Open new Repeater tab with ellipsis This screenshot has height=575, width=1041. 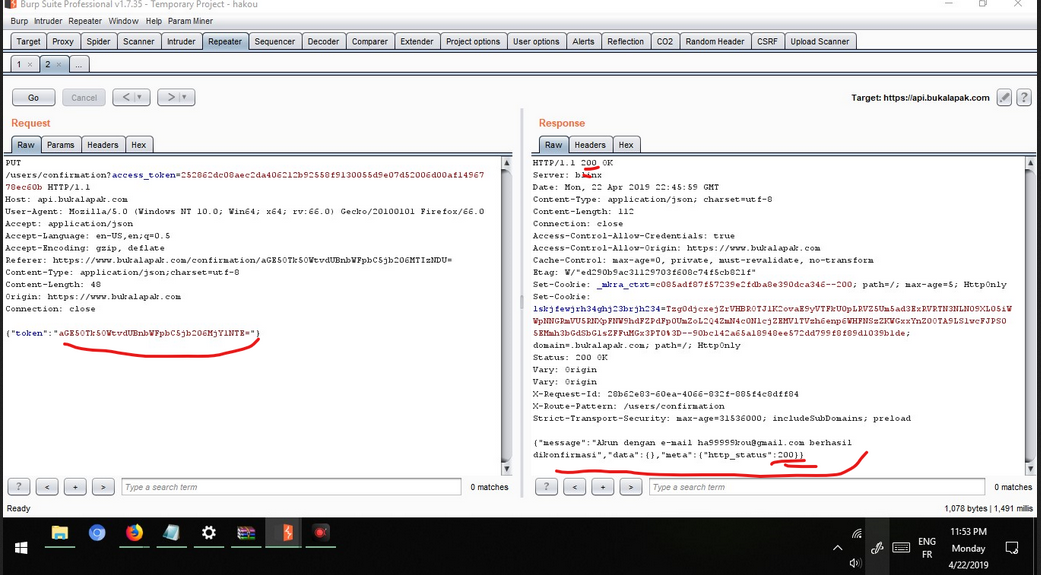click(78, 64)
